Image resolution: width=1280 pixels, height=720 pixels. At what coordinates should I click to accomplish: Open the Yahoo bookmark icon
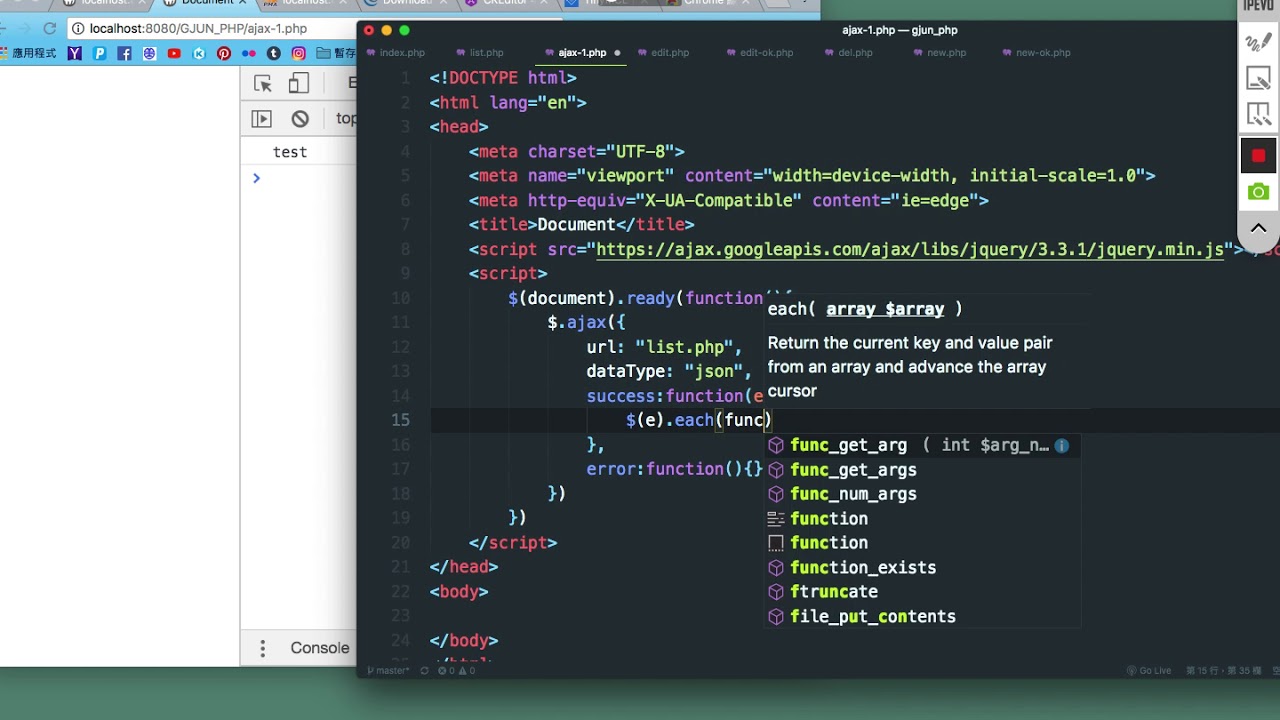(75, 54)
